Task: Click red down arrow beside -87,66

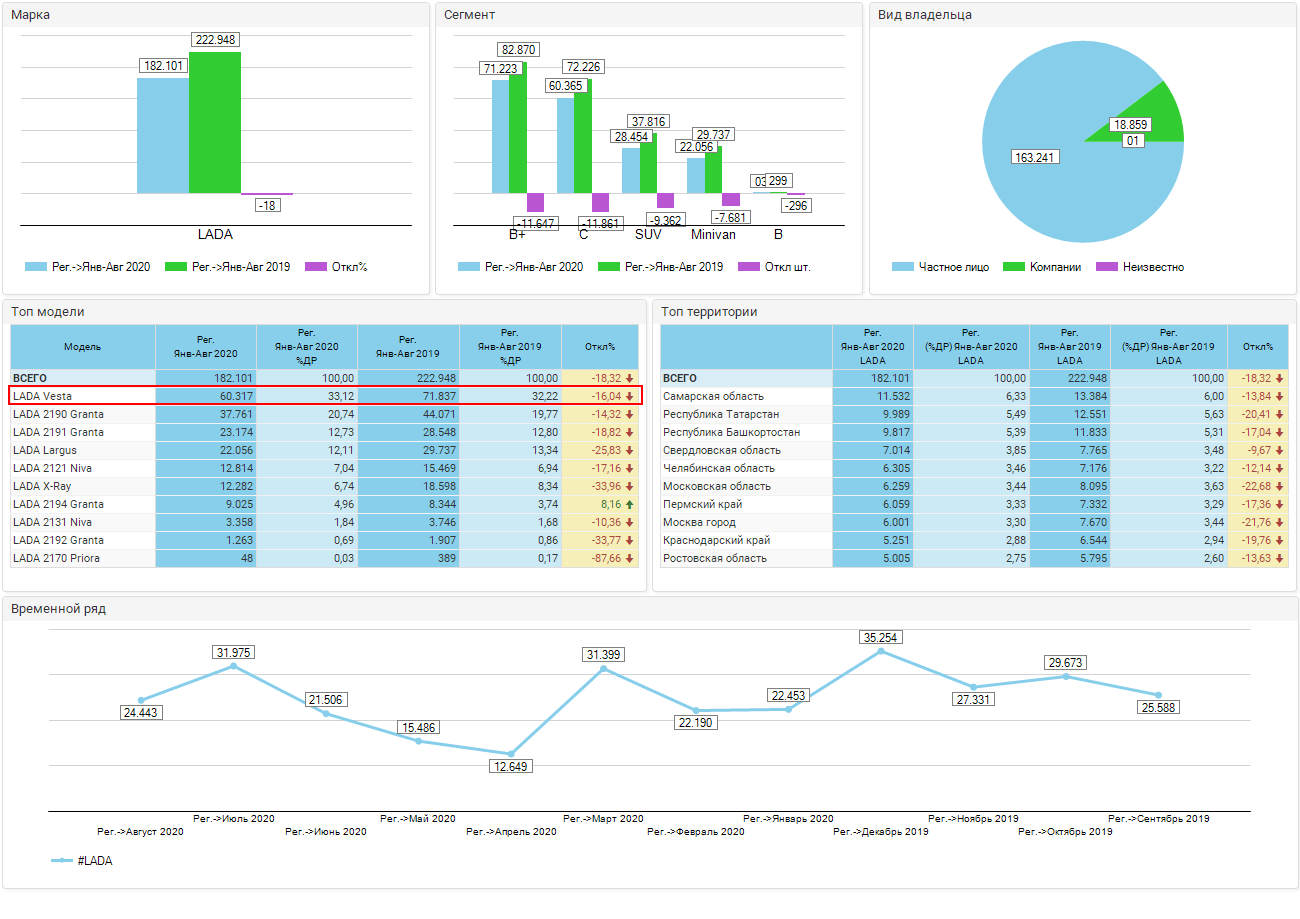Action: tap(630, 558)
